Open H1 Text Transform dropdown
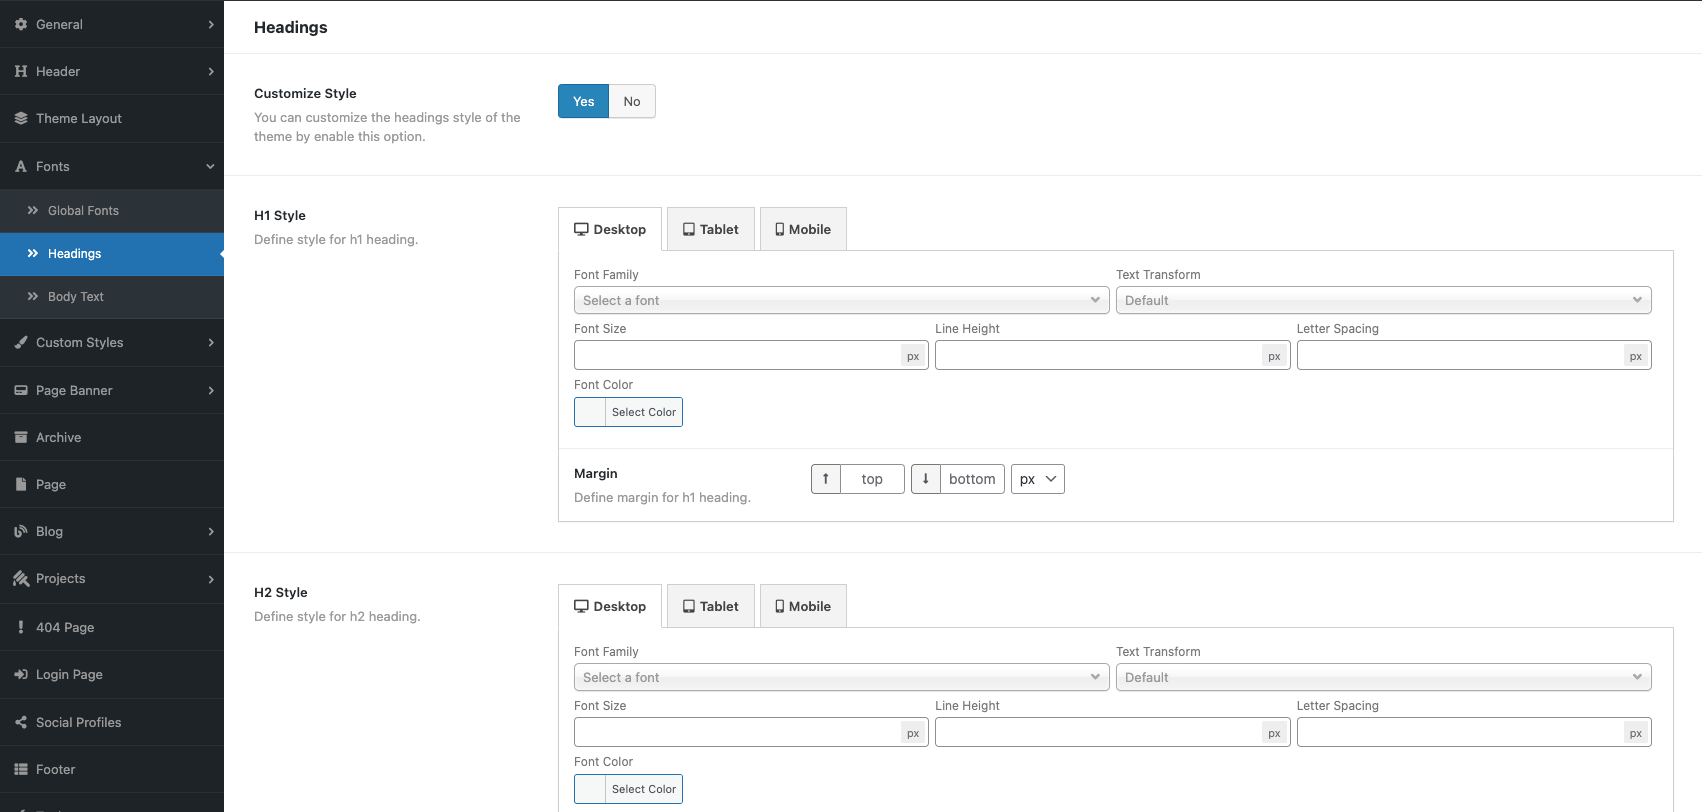This screenshot has width=1702, height=812. pyautogui.click(x=1383, y=300)
